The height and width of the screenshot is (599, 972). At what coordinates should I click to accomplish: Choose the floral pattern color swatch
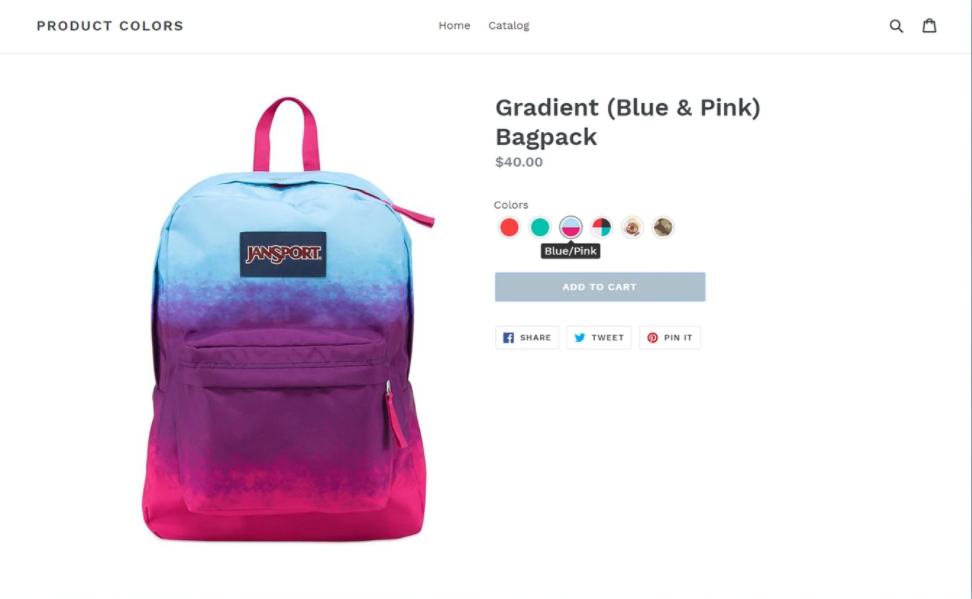632,228
